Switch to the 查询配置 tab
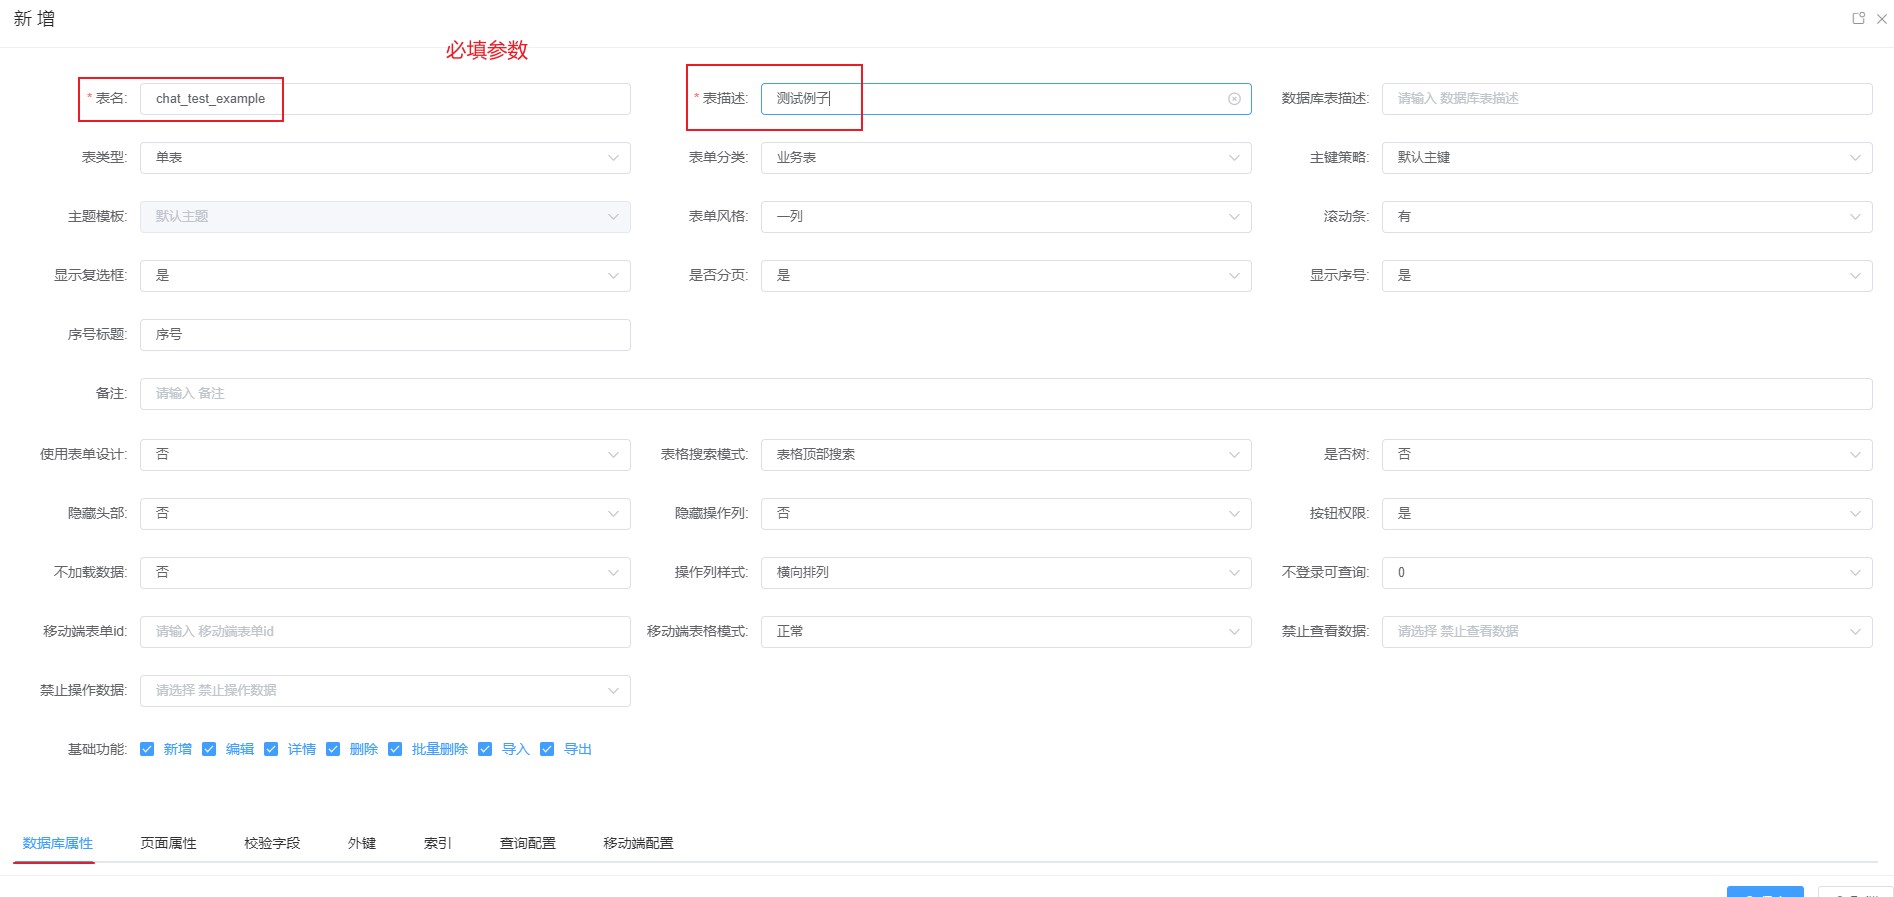This screenshot has width=1894, height=897. tap(527, 843)
